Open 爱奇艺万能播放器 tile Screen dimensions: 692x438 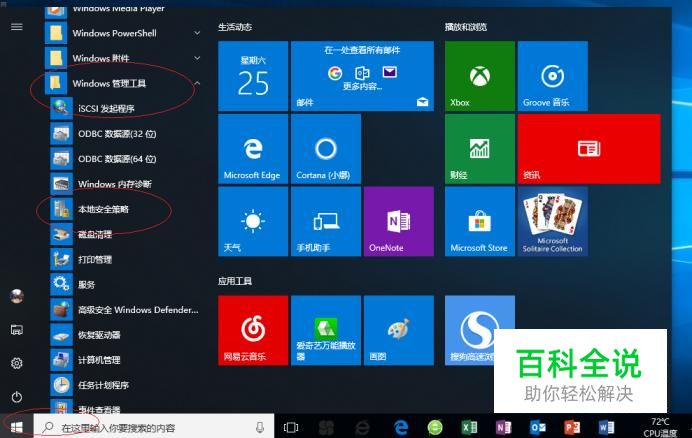tap(326, 330)
